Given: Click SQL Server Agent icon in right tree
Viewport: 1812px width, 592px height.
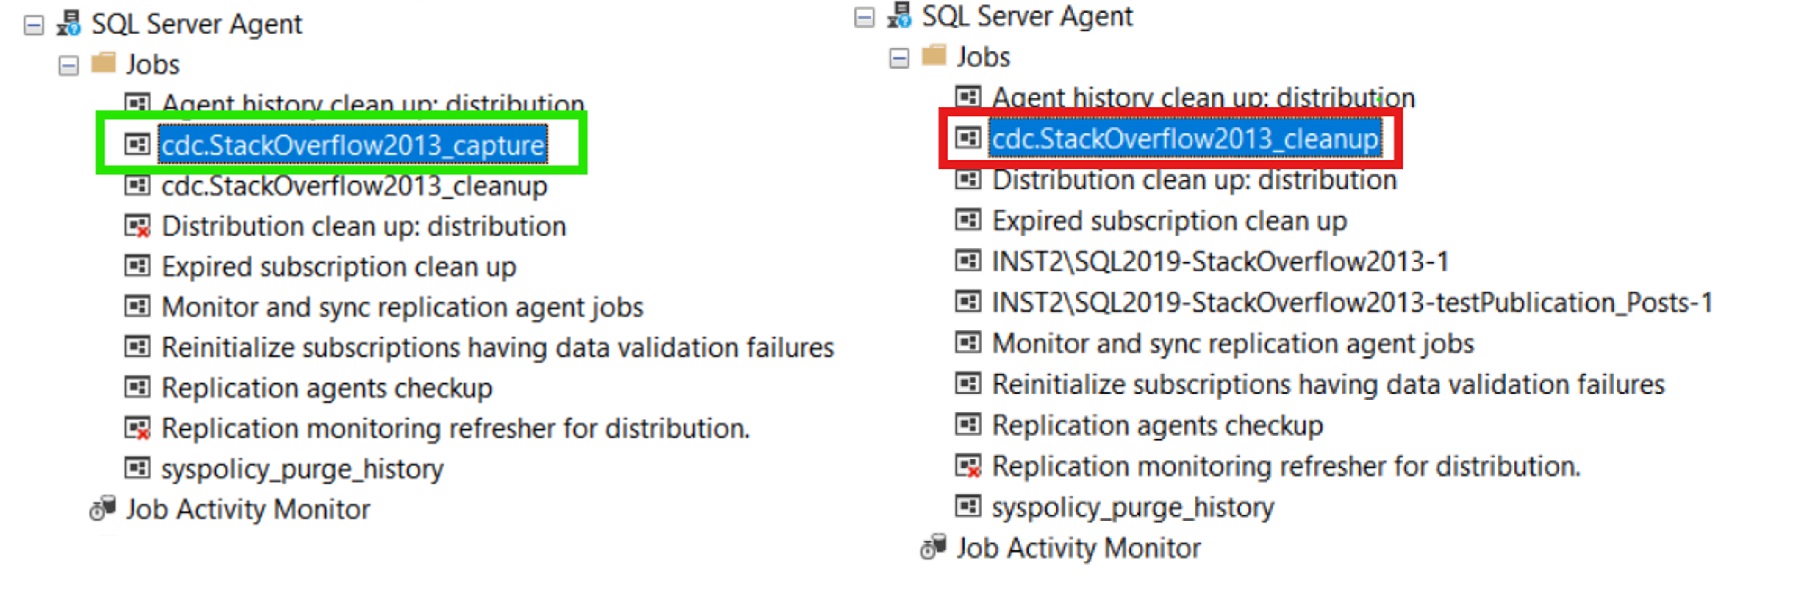Looking at the screenshot, I should (x=900, y=15).
